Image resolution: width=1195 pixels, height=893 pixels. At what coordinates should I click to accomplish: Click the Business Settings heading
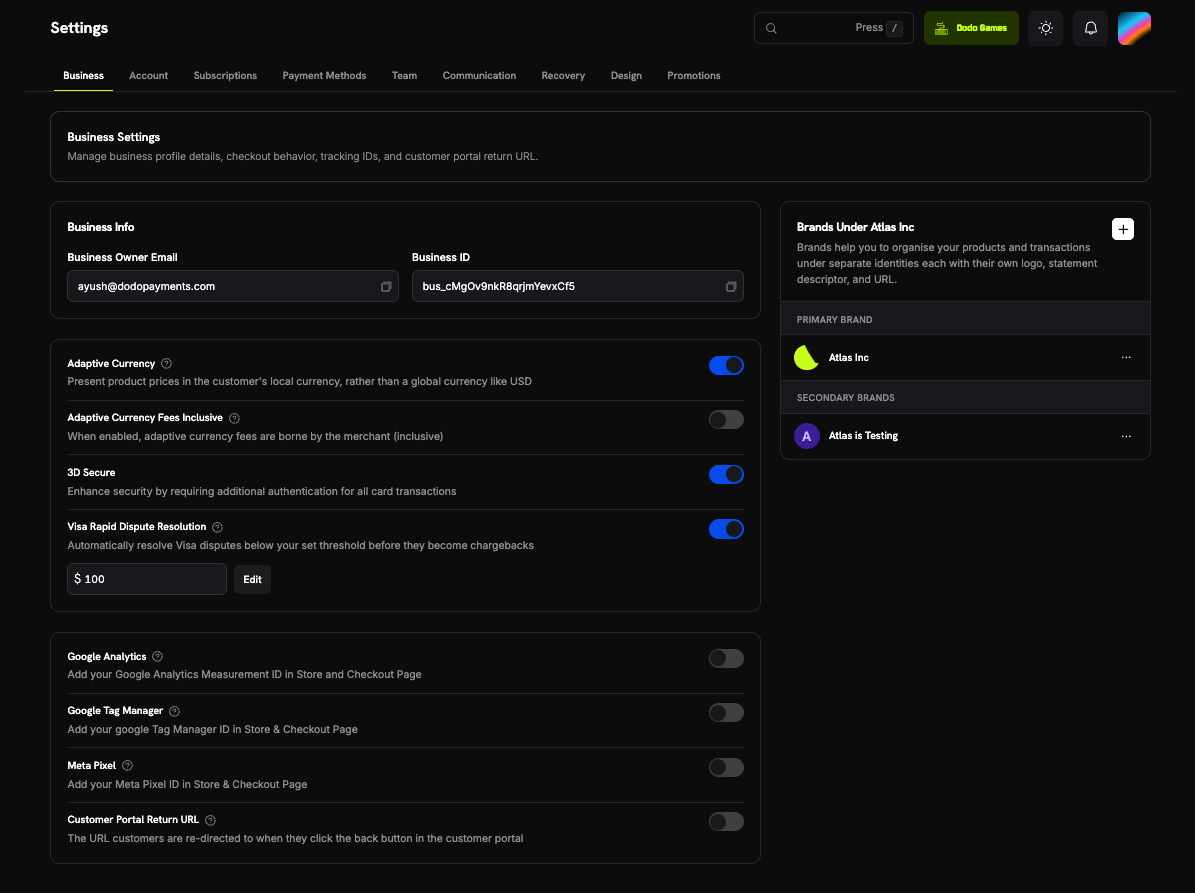(x=114, y=137)
